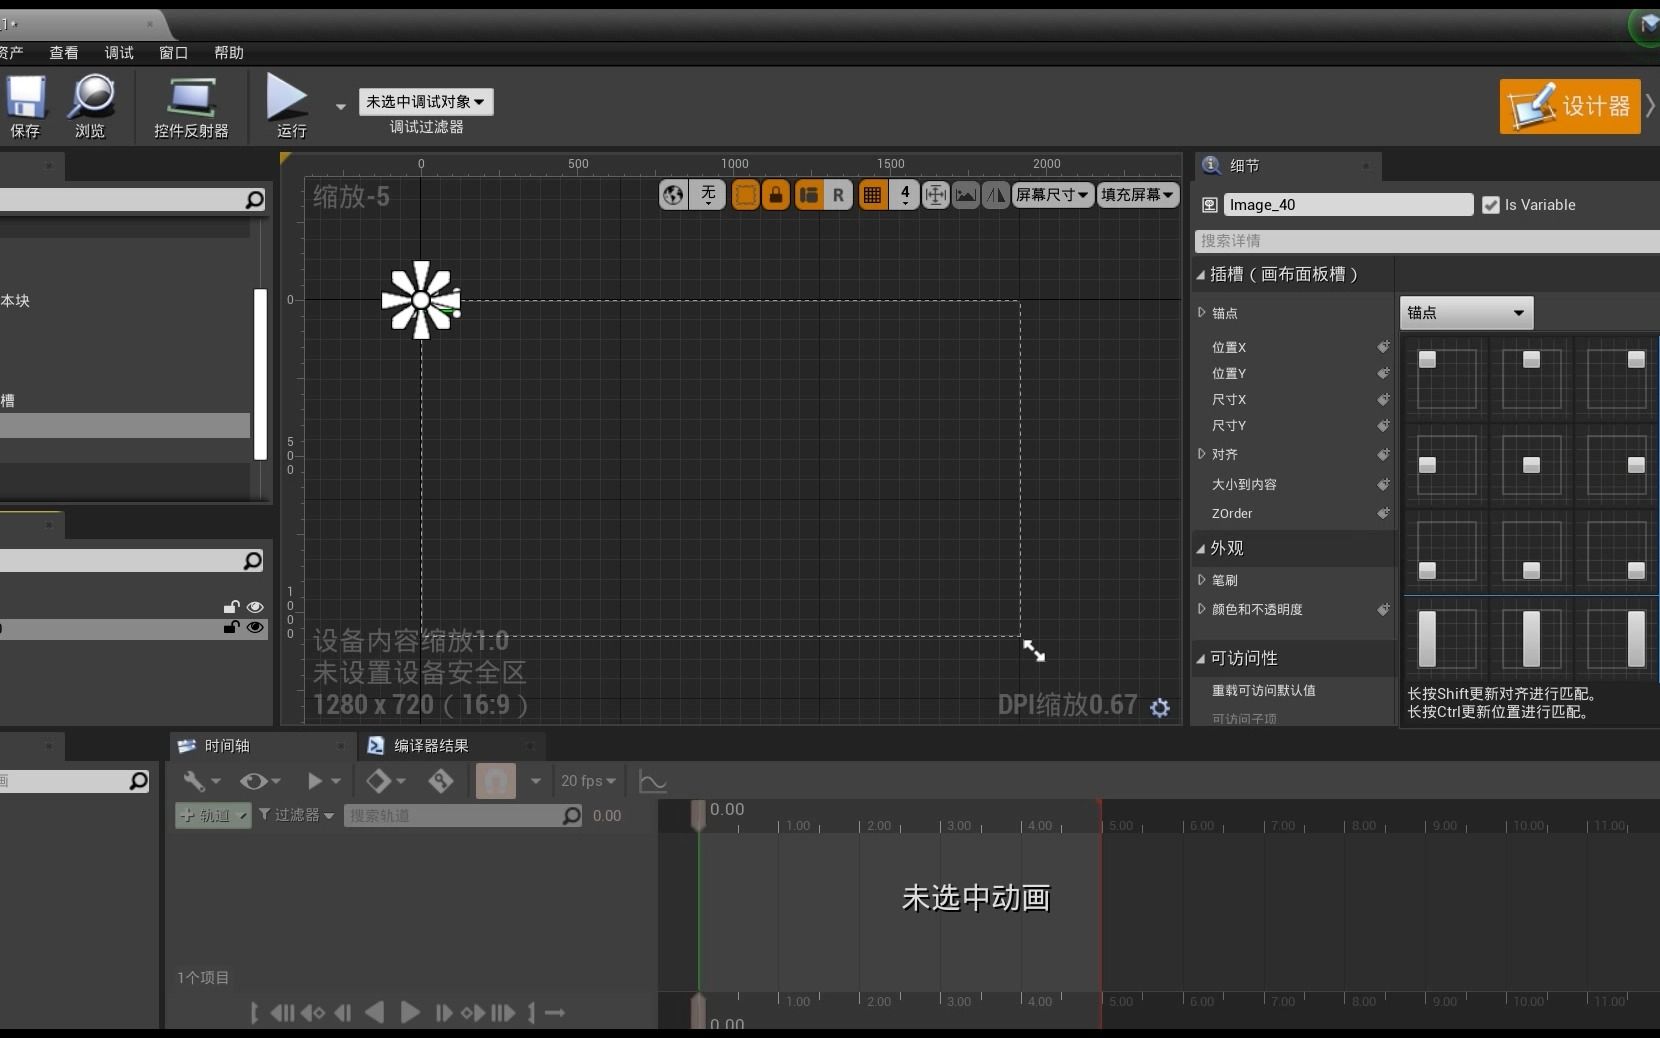Choose the middle-right anchor preset
This screenshot has width=1660, height=1038.
click(x=1617, y=465)
